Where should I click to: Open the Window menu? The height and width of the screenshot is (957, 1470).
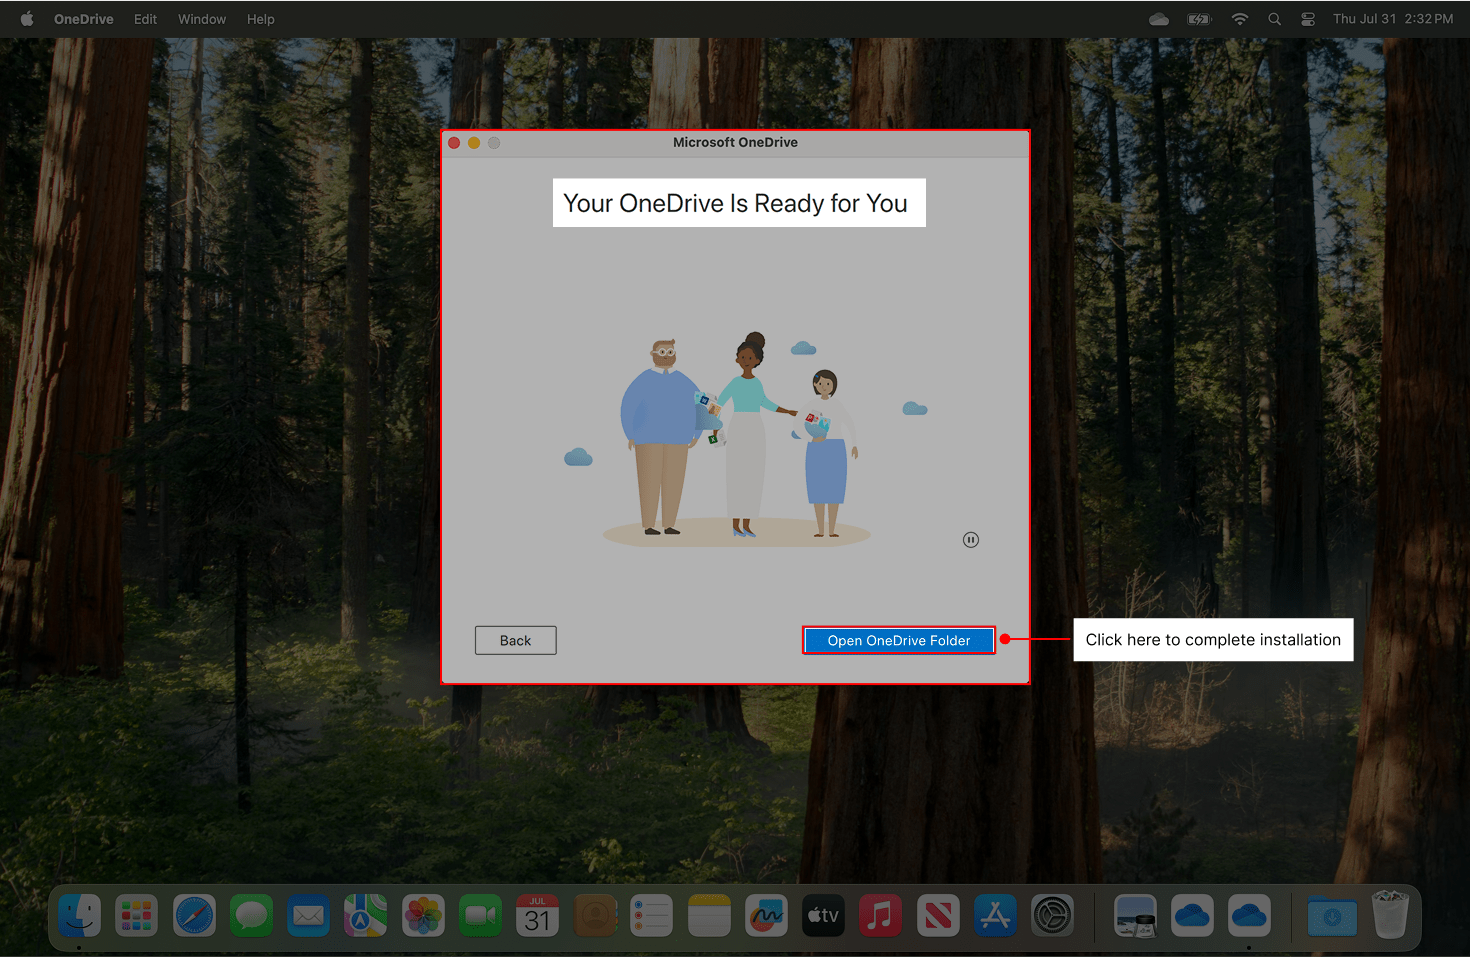coord(202,19)
